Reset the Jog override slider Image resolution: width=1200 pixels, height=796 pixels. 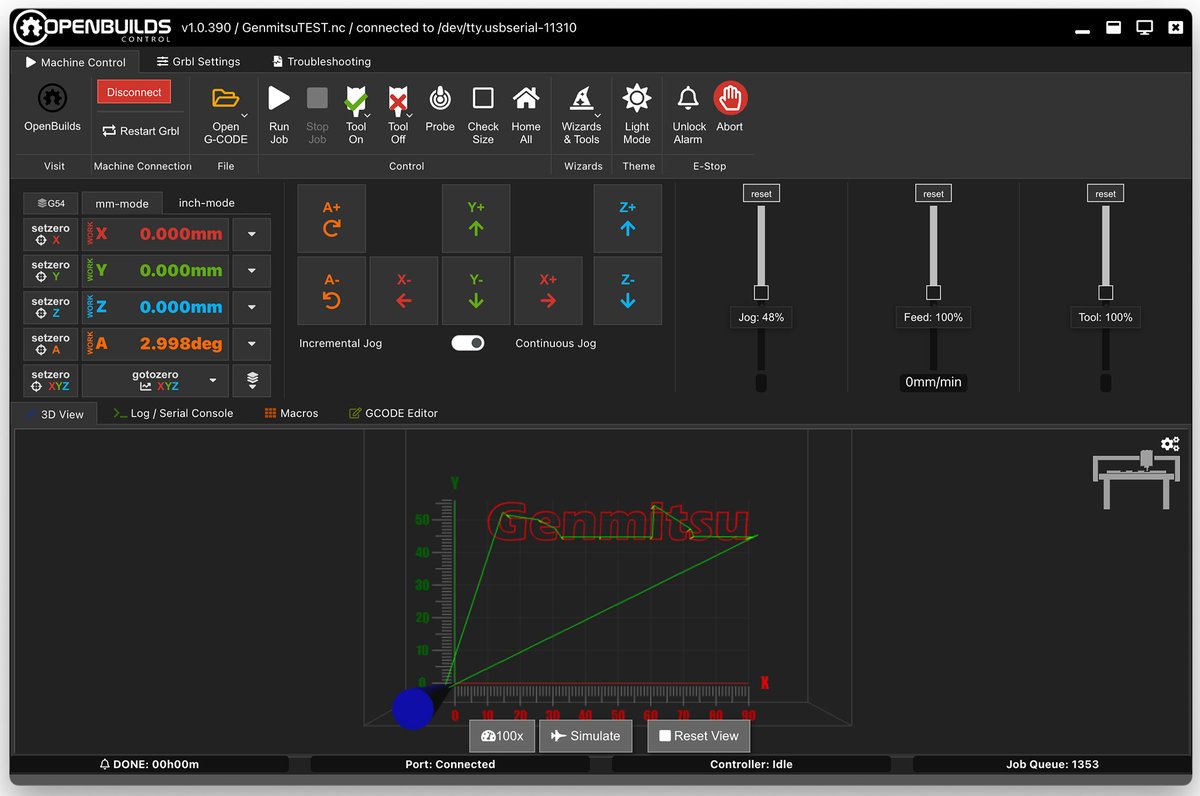[761, 194]
